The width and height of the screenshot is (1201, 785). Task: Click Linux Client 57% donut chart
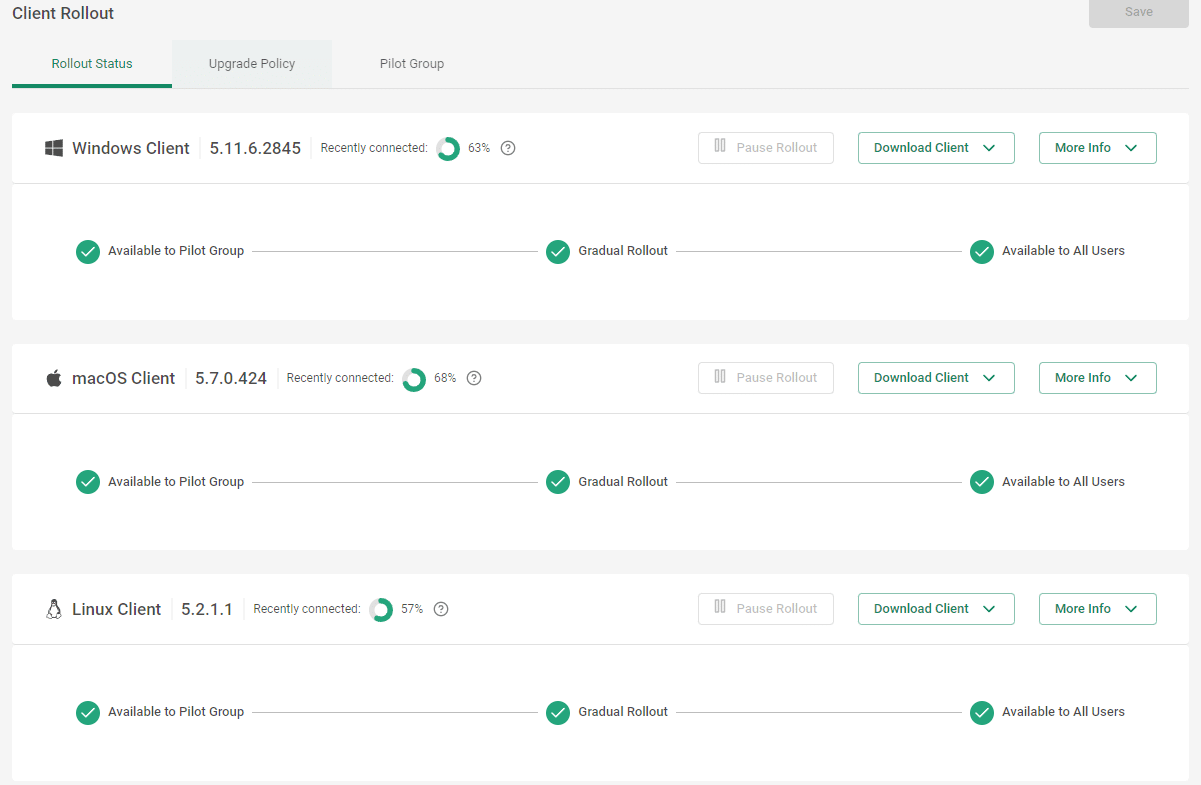click(381, 609)
